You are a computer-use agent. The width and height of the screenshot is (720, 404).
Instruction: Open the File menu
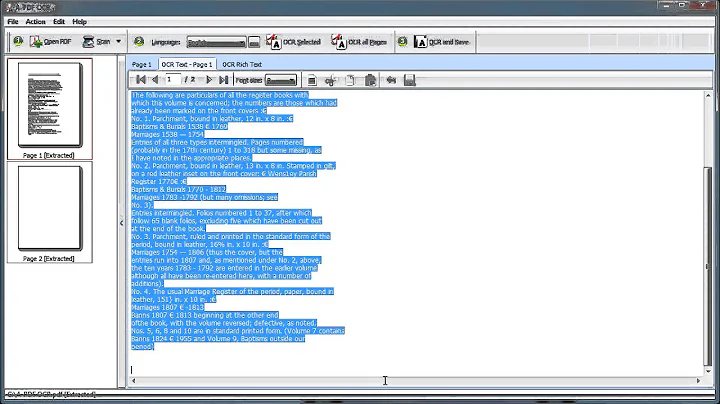point(13,22)
